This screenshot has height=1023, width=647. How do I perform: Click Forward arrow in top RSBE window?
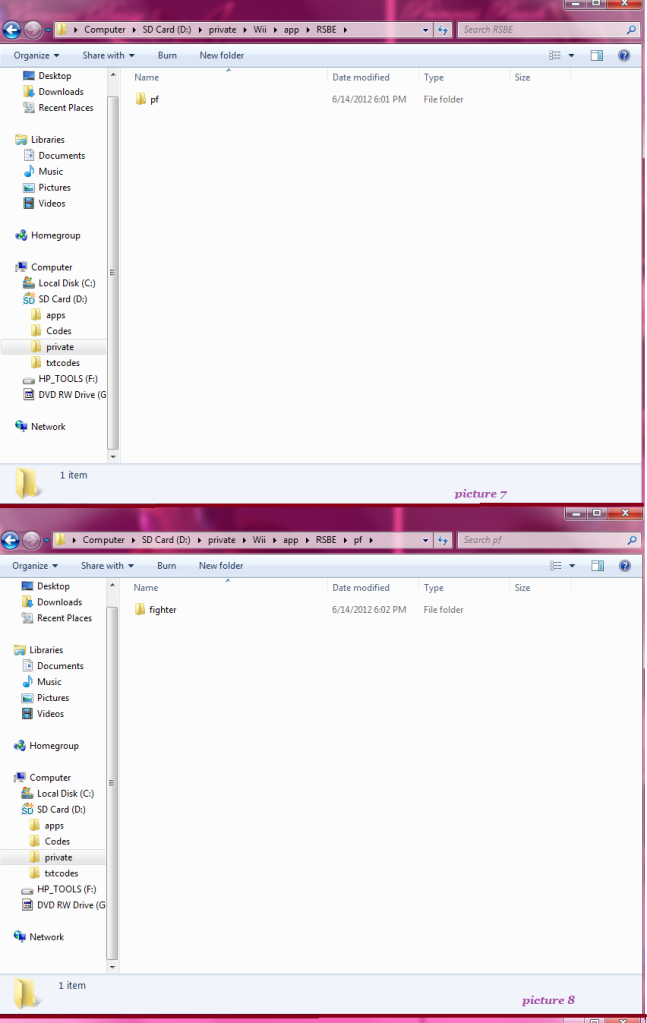click(33, 30)
